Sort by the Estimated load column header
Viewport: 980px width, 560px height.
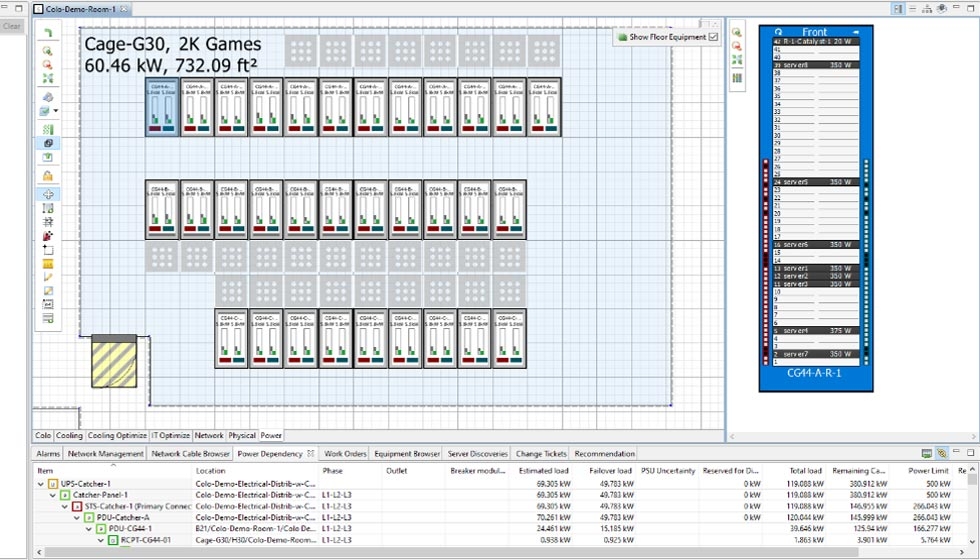point(543,470)
